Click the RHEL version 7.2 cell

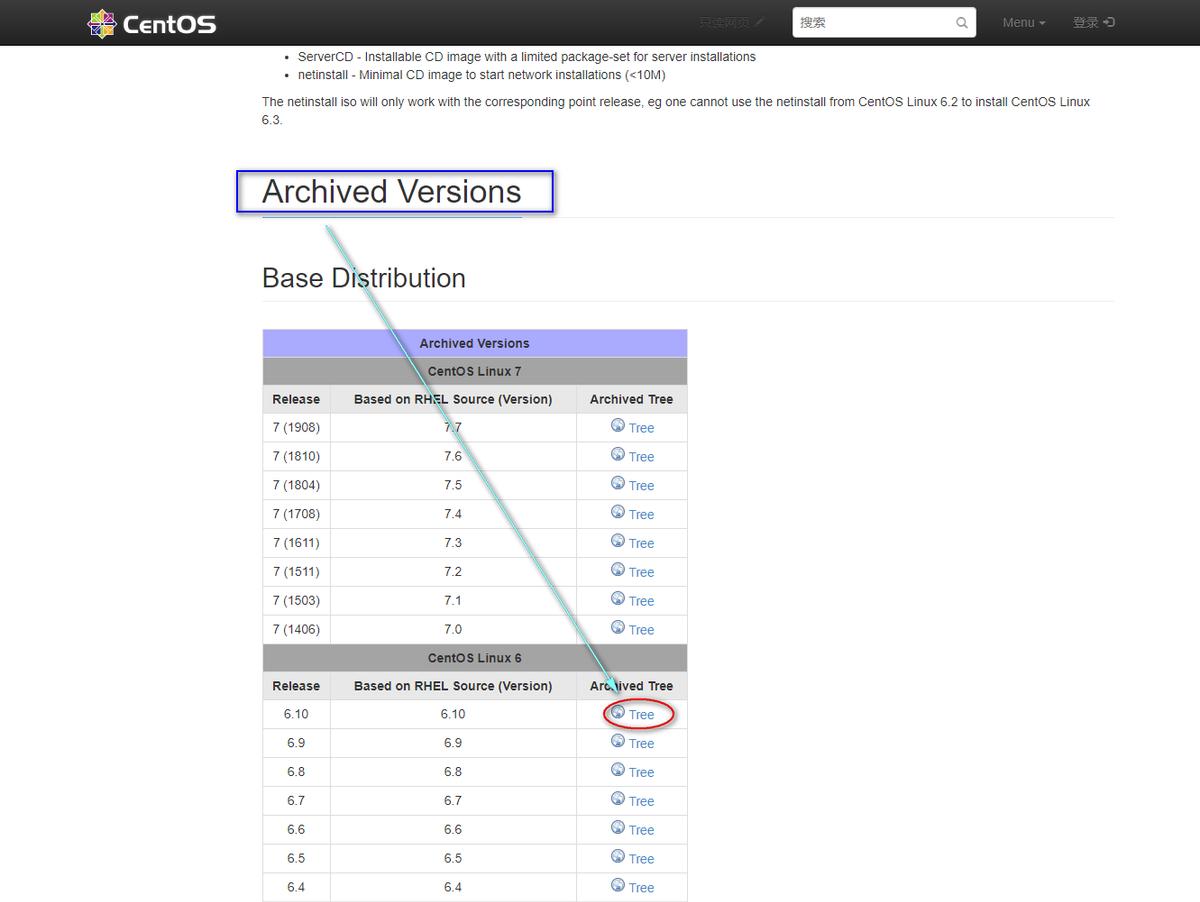453,573
